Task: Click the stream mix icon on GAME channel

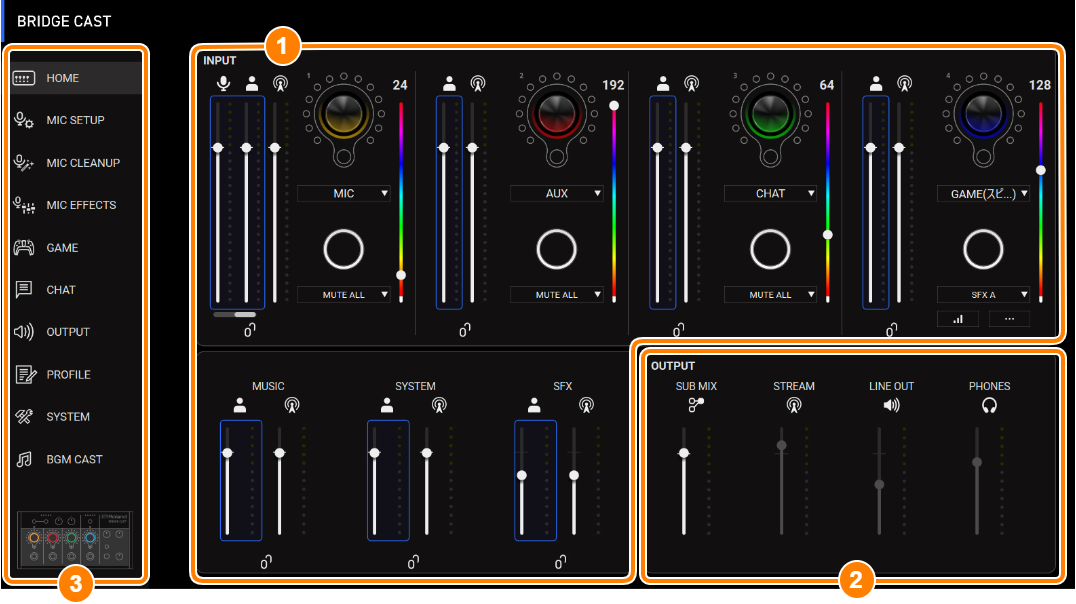Action: pos(904,84)
